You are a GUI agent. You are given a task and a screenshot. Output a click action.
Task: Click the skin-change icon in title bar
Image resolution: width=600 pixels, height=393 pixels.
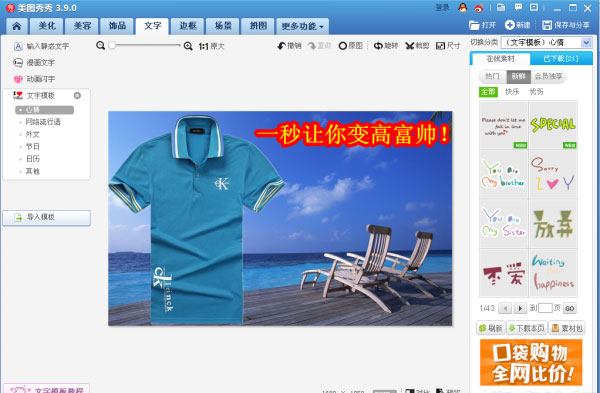pyautogui.click(x=501, y=7)
